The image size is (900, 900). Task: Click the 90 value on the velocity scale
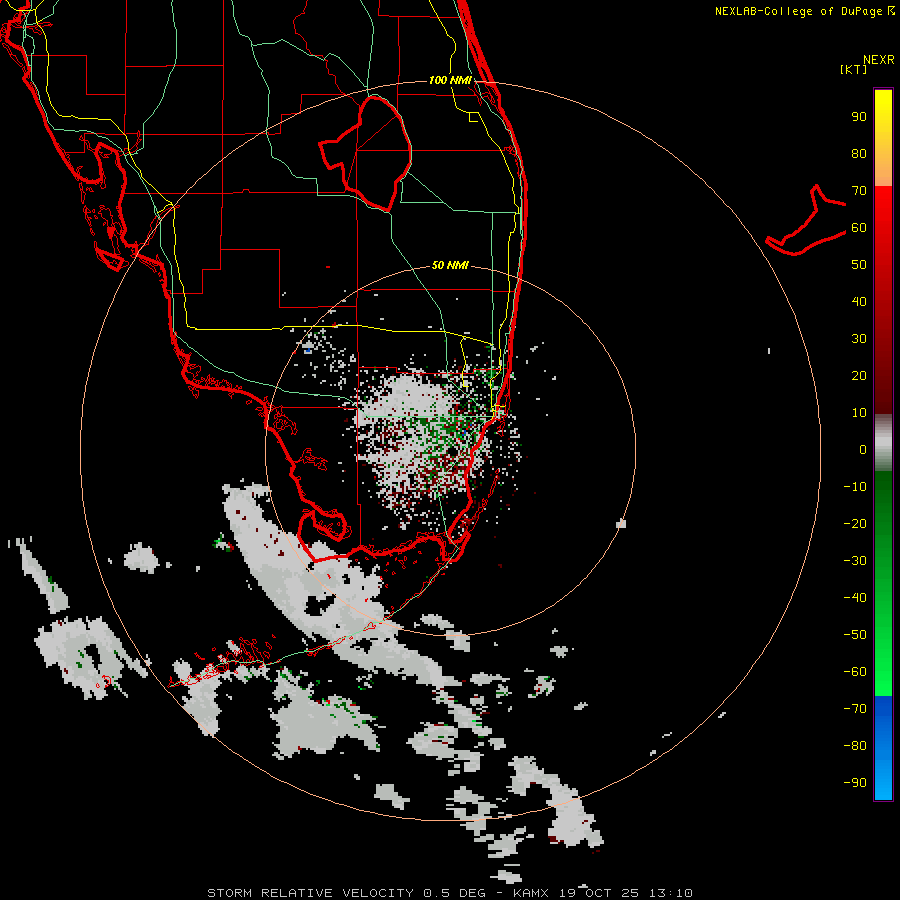(x=859, y=117)
